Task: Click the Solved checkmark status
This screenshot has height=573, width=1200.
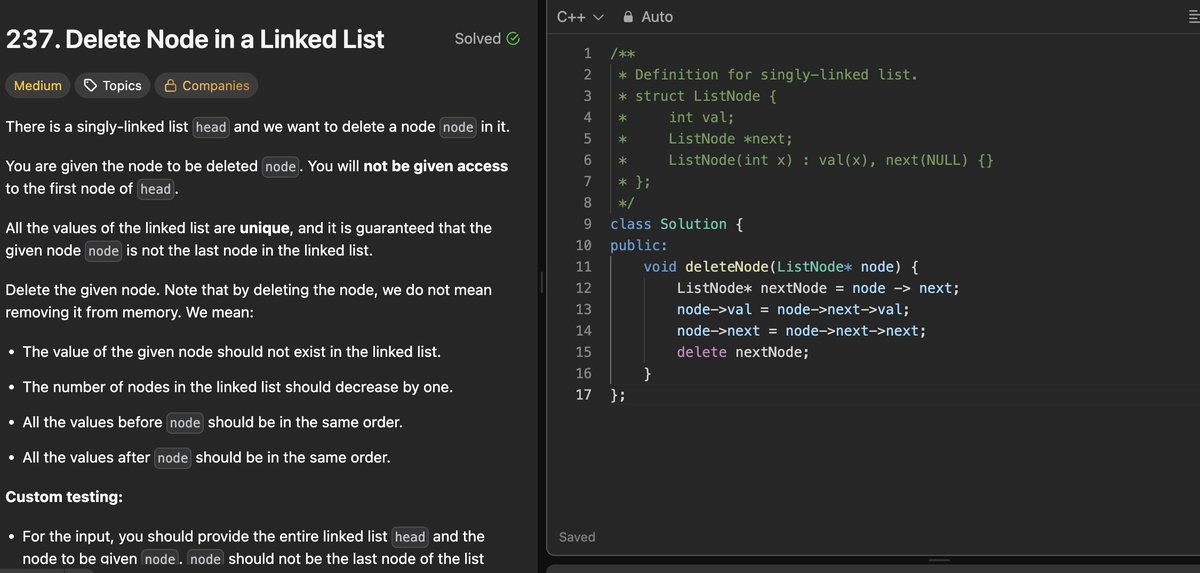Action: pyautogui.click(x=487, y=39)
